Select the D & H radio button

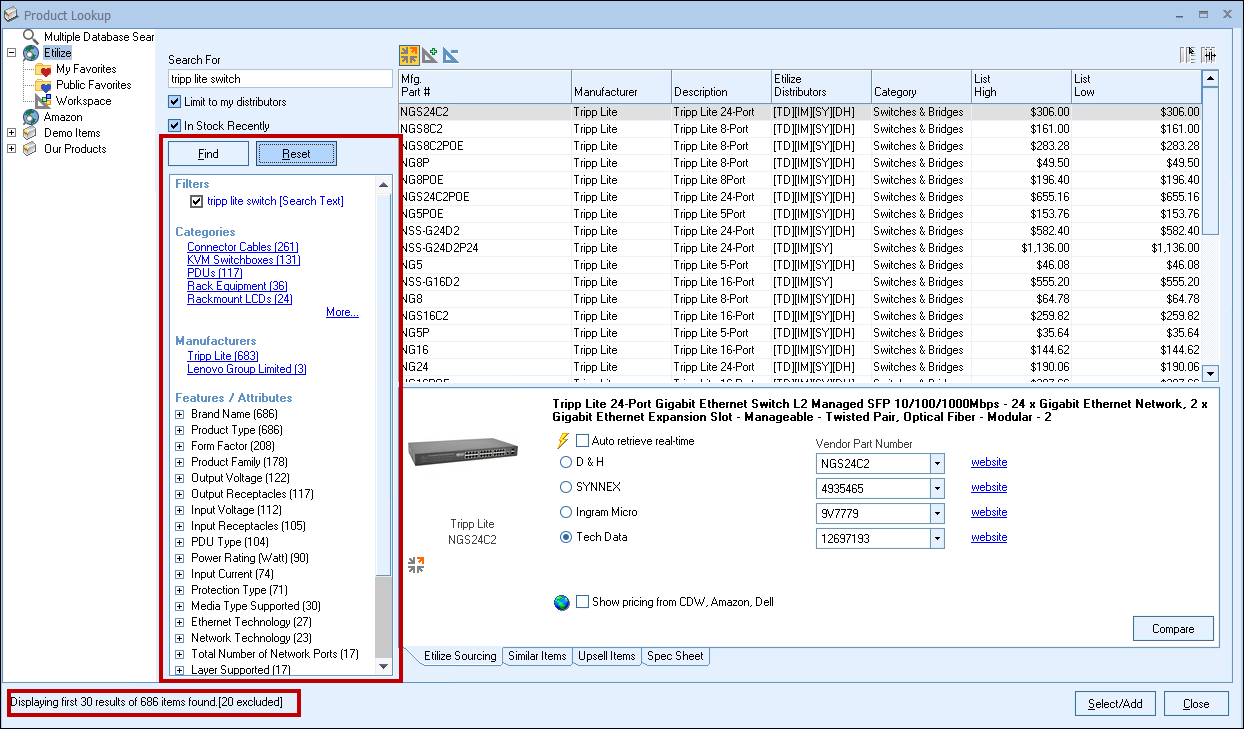tap(566, 462)
